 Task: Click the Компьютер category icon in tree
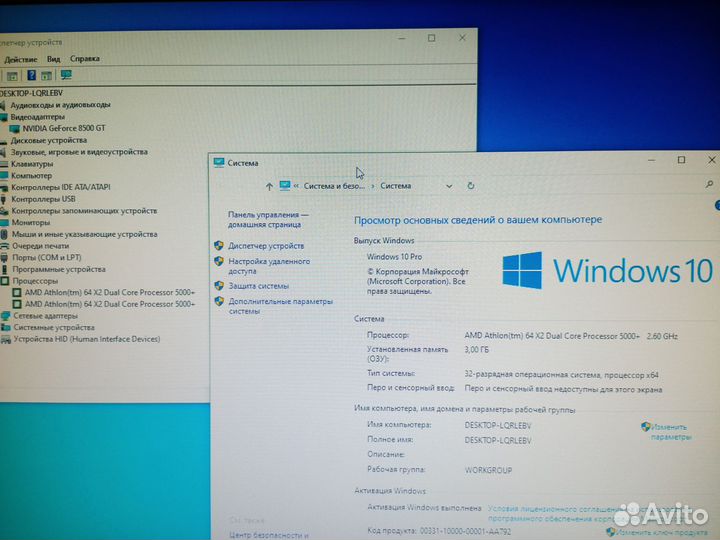click(x=4, y=176)
